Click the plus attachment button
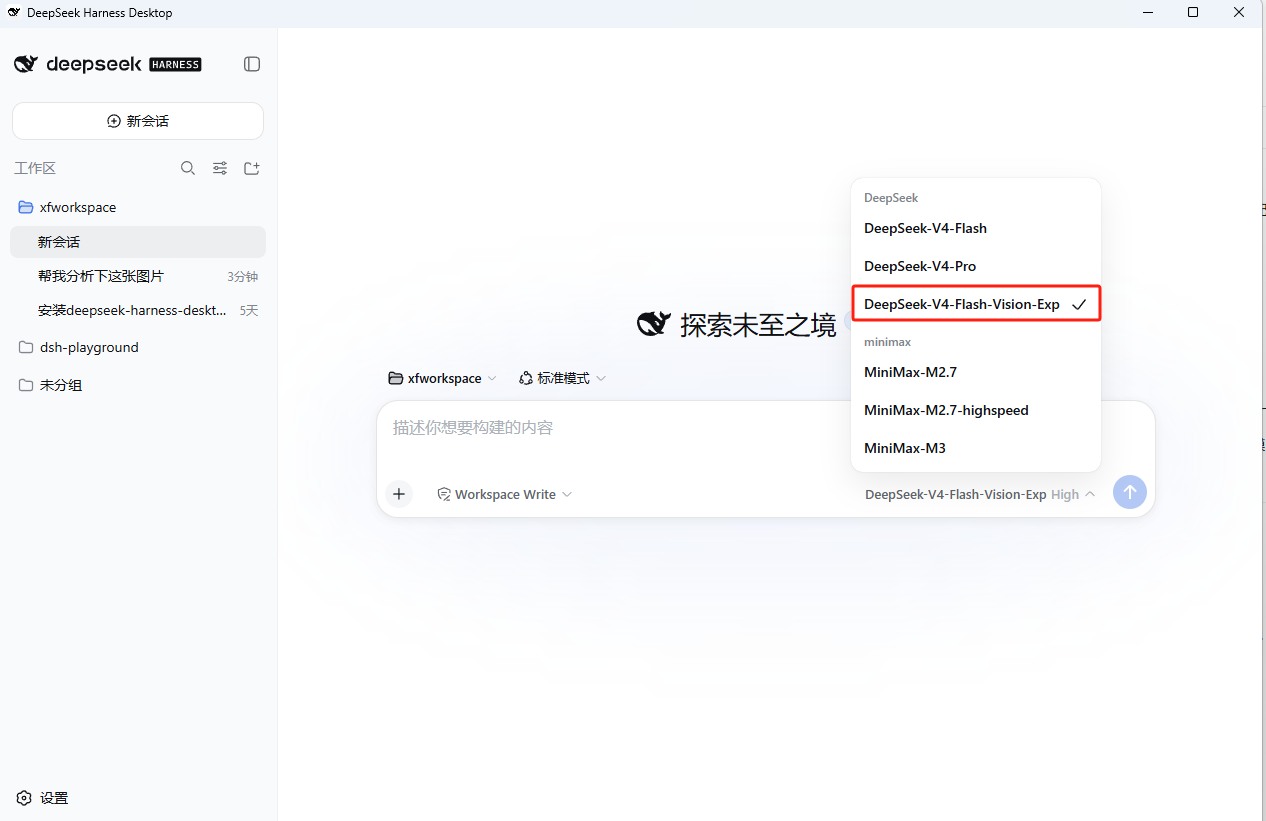1266x821 pixels. [x=399, y=494]
